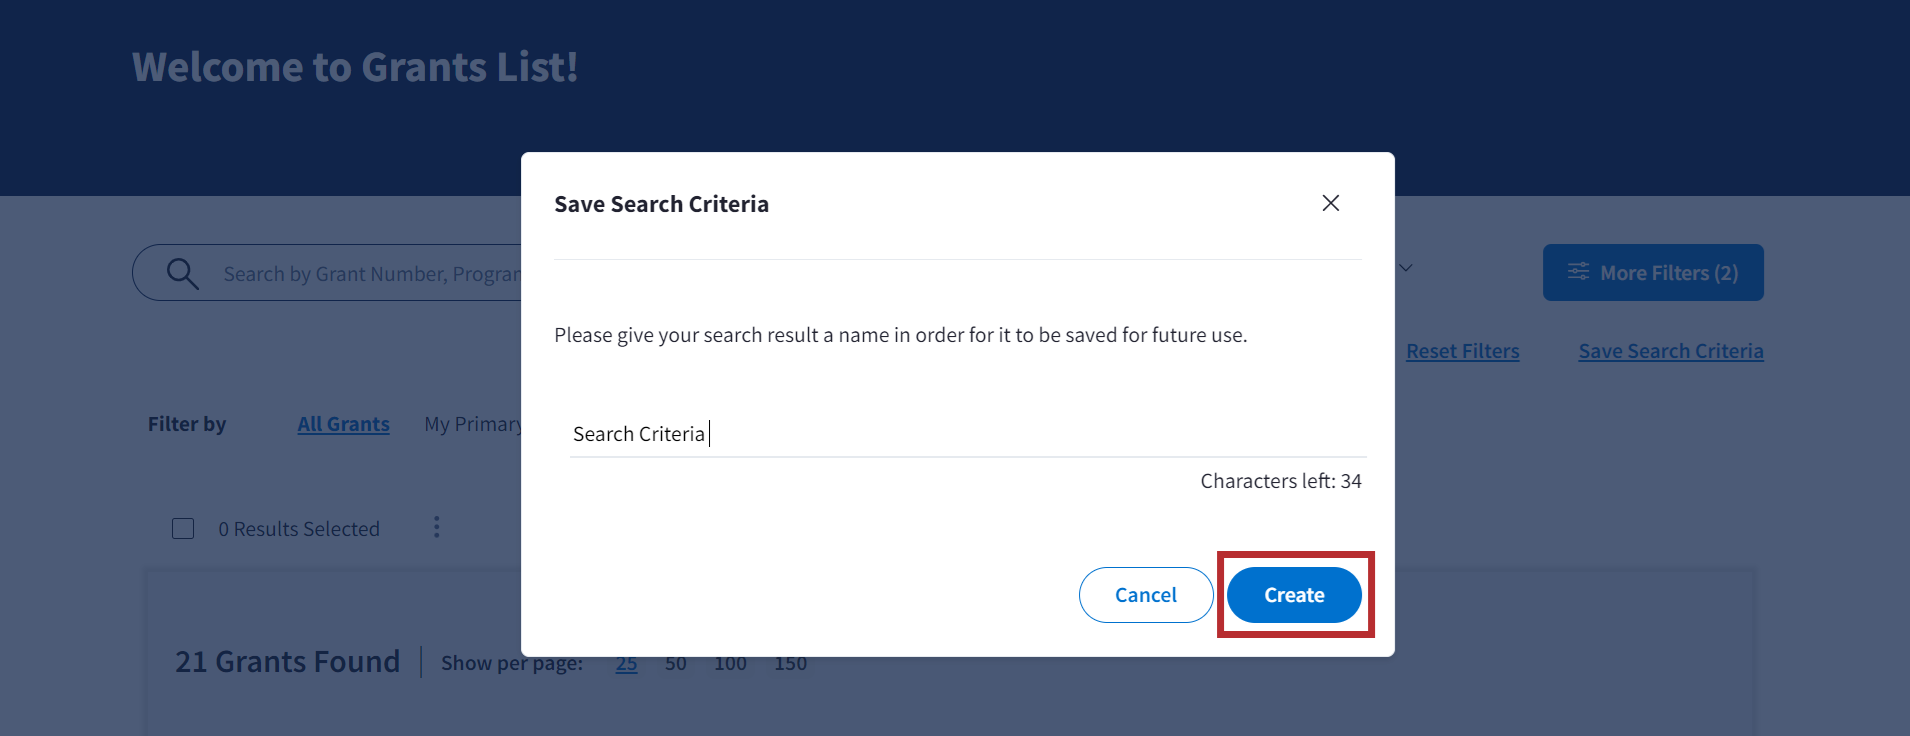Show 100 grants per page
This screenshot has height=736, width=1910.
click(x=730, y=663)
